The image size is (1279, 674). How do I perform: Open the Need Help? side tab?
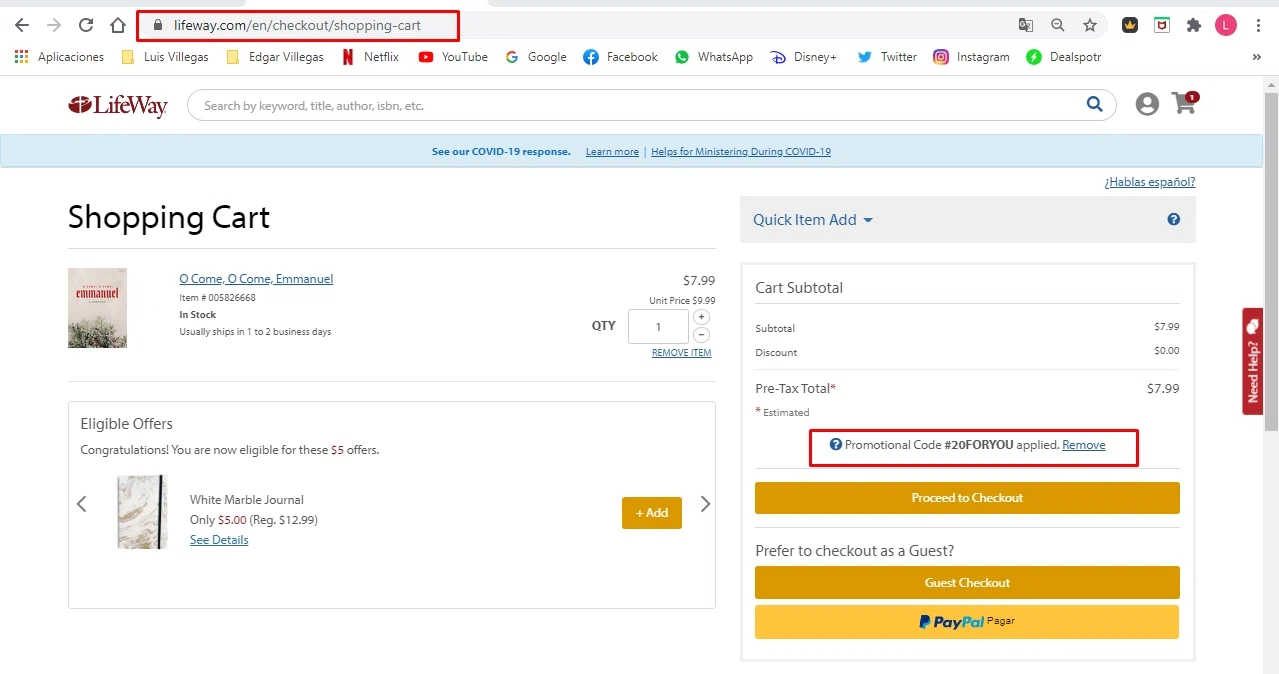[x=1253, y=361]
